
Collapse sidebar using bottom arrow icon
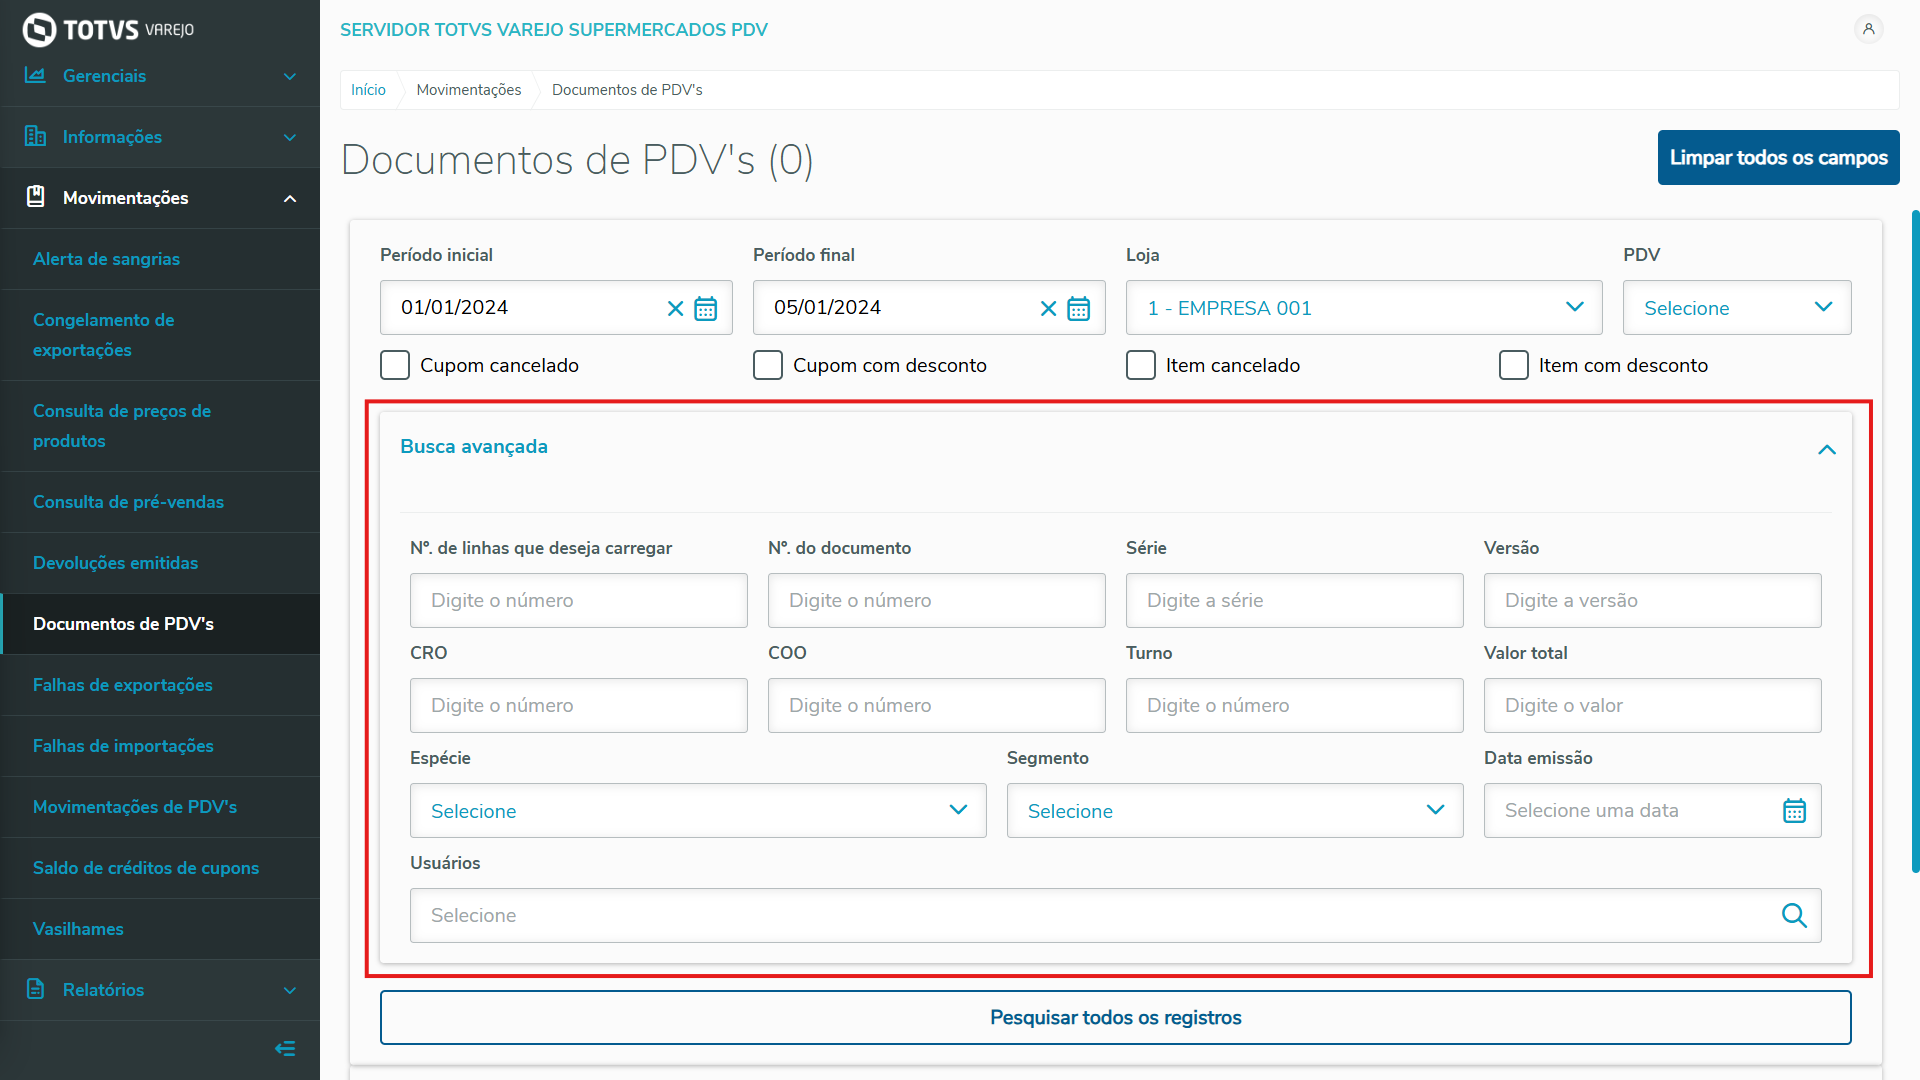tap(285, 1048)
